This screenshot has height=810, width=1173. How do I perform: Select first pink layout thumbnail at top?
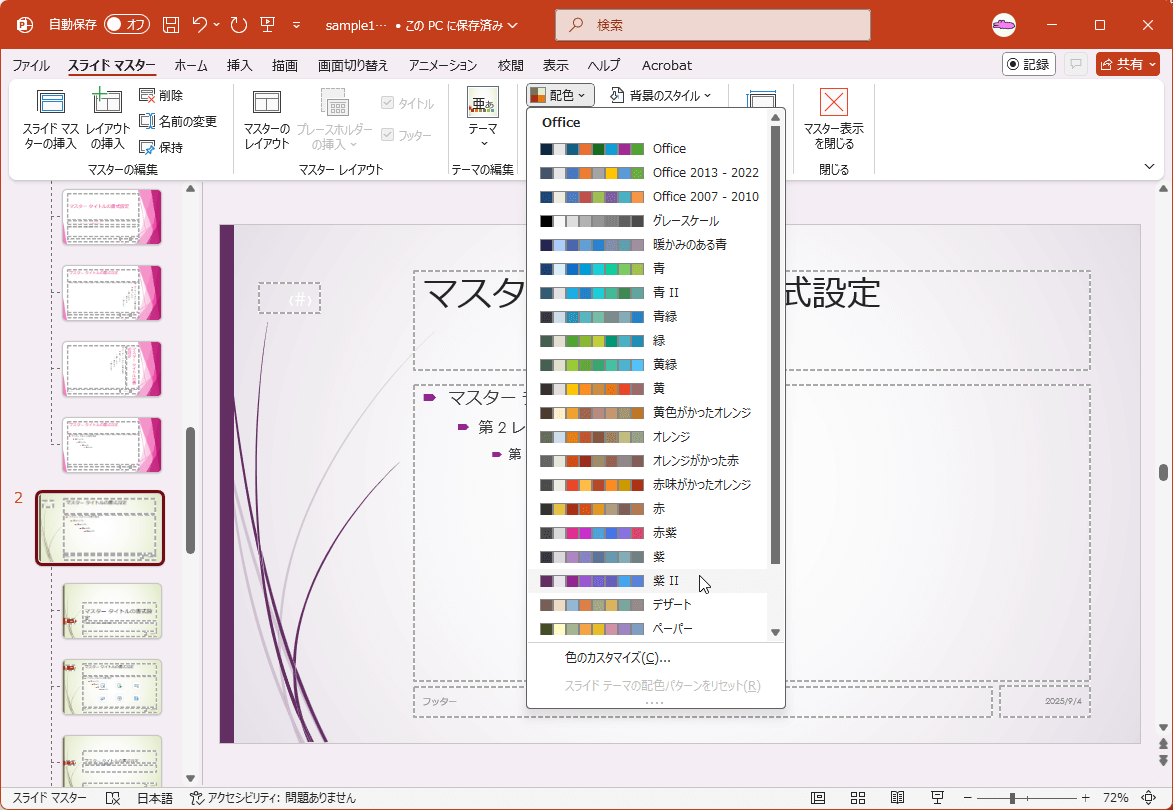tap(111, 217)
